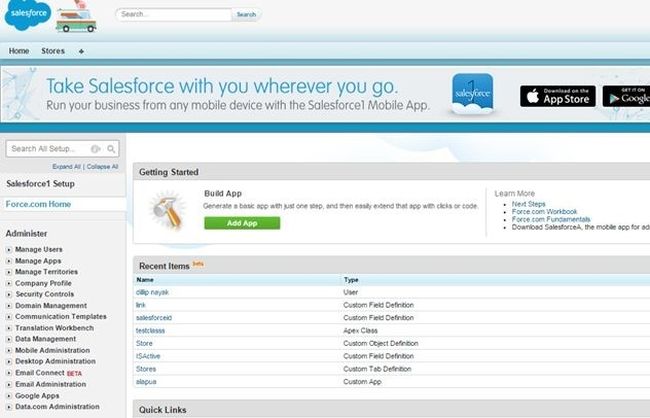
Task: Open the Get it on Google Play badge
Action: pyautogui.click(x=626, y=96)
